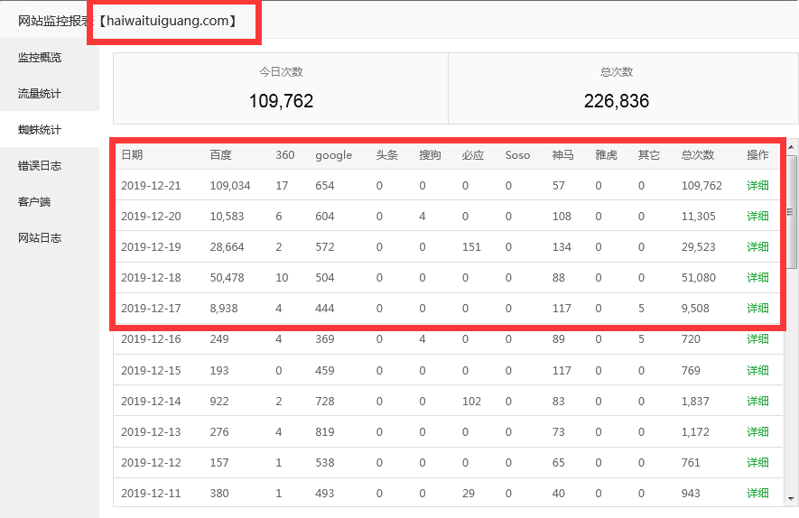The width and height of the screenshot is (799, 518).
Task: Click the 百度 column header
Action: [x=221, y=155]
